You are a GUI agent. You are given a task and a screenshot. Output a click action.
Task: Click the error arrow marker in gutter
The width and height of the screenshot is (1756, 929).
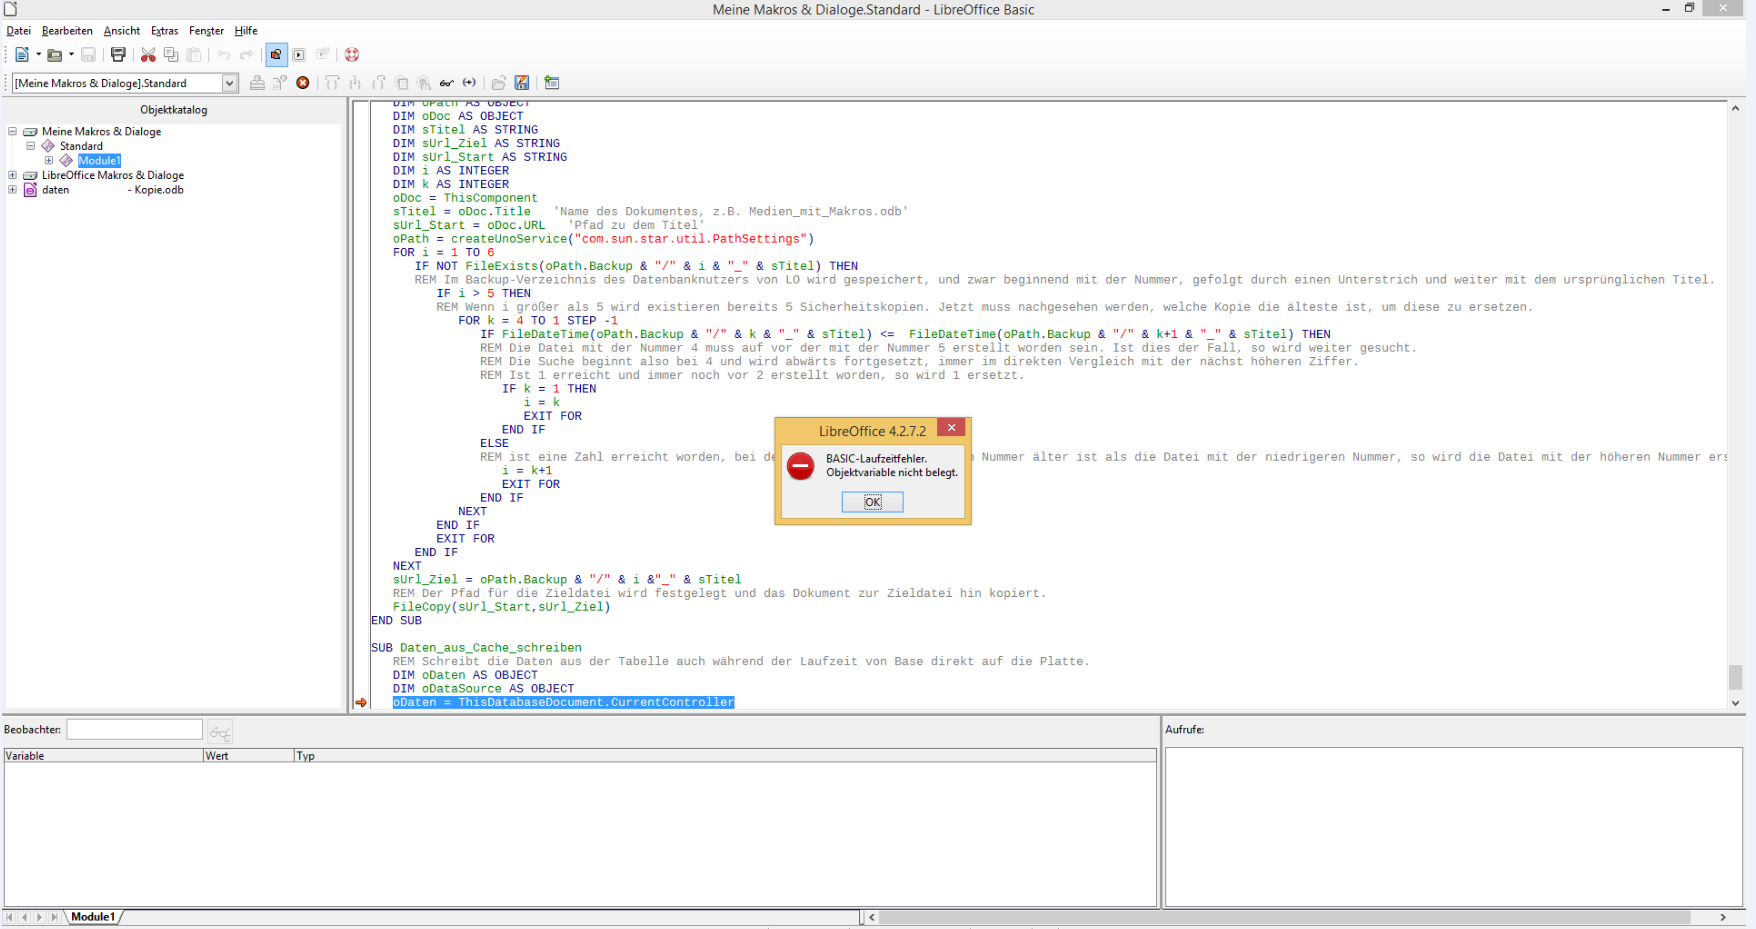361,703
